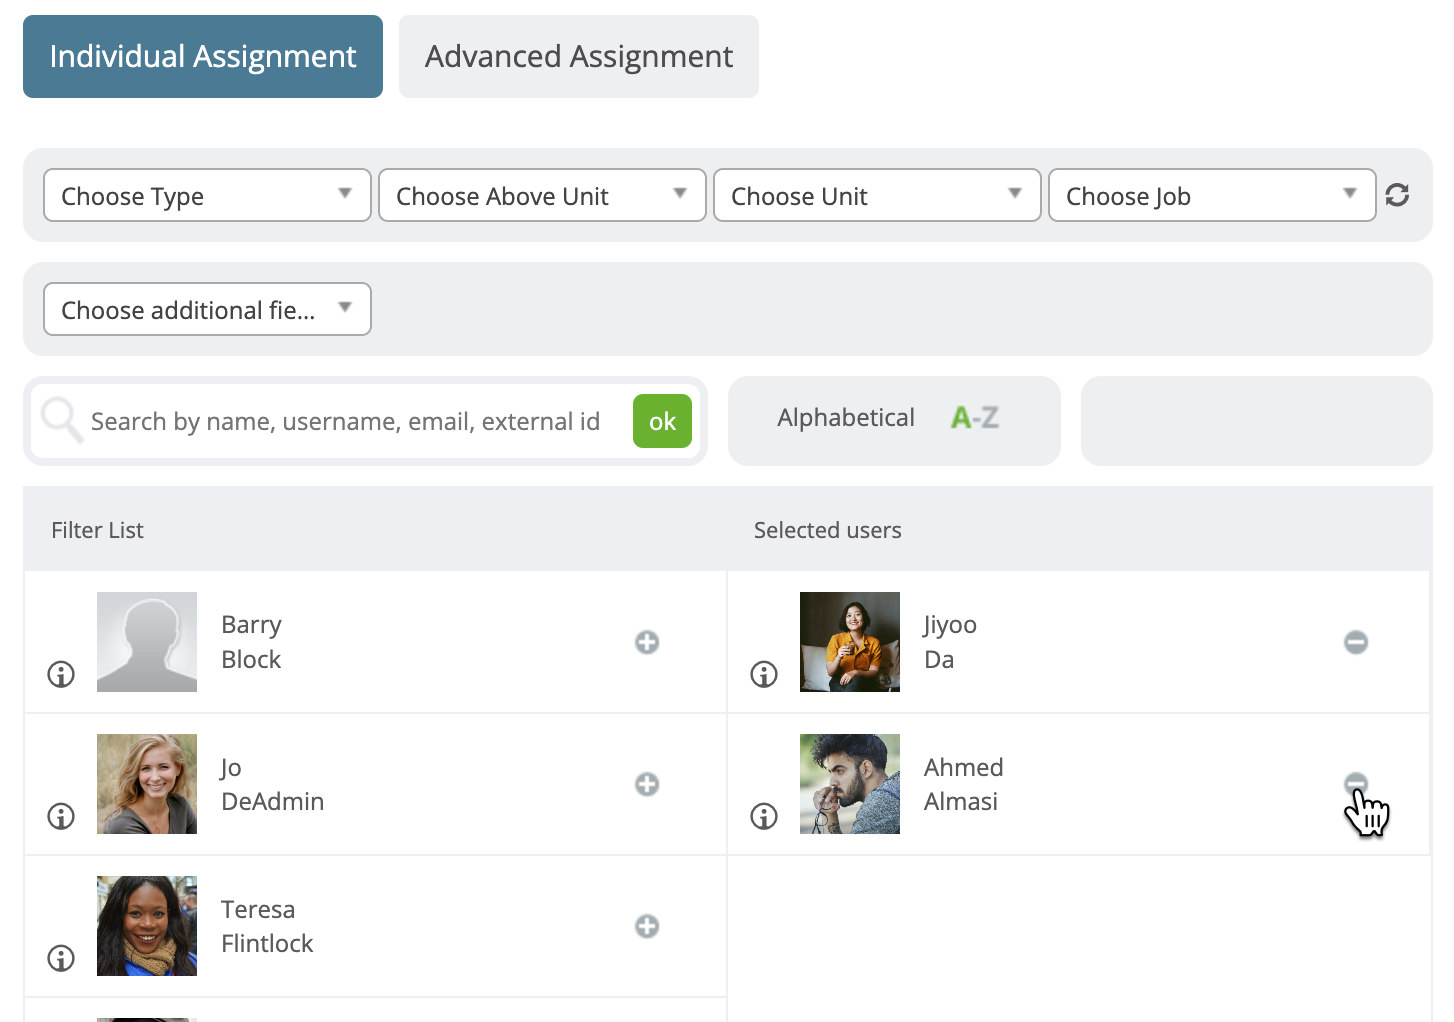
Task: Add Teresa Flintlock with the plus icon
Action: pos(647,926)
